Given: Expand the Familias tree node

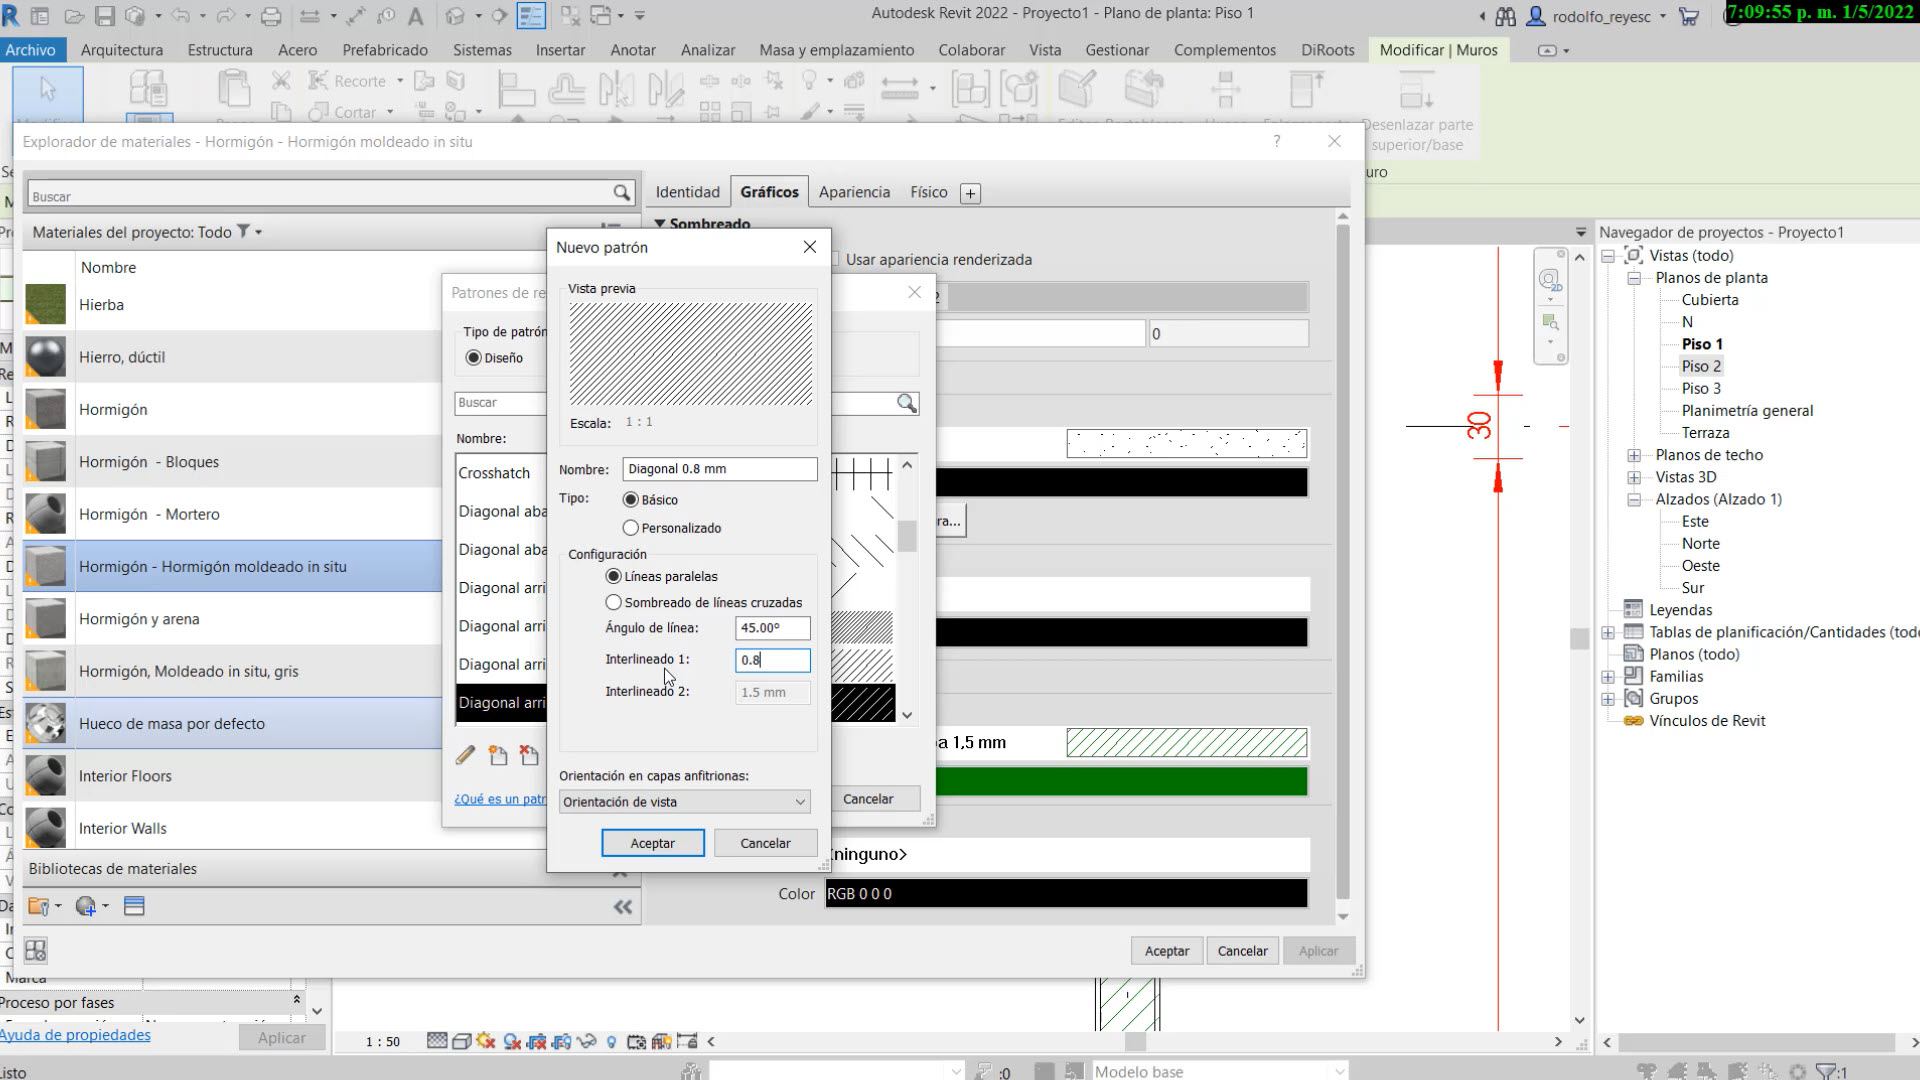Looking at the screenshot, I should 1608,677.
